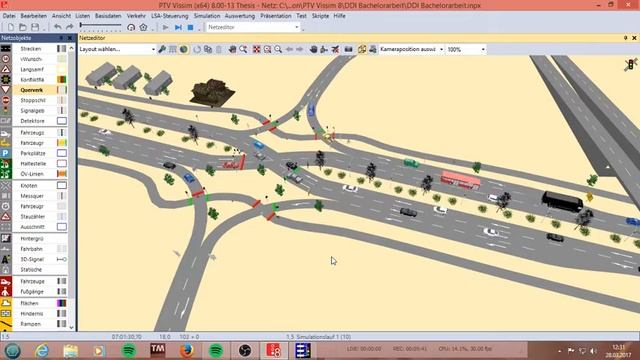Viewport: 640px width, 360px height.
Task: Copy selection icon in editor toolbar
Action: 208,49
